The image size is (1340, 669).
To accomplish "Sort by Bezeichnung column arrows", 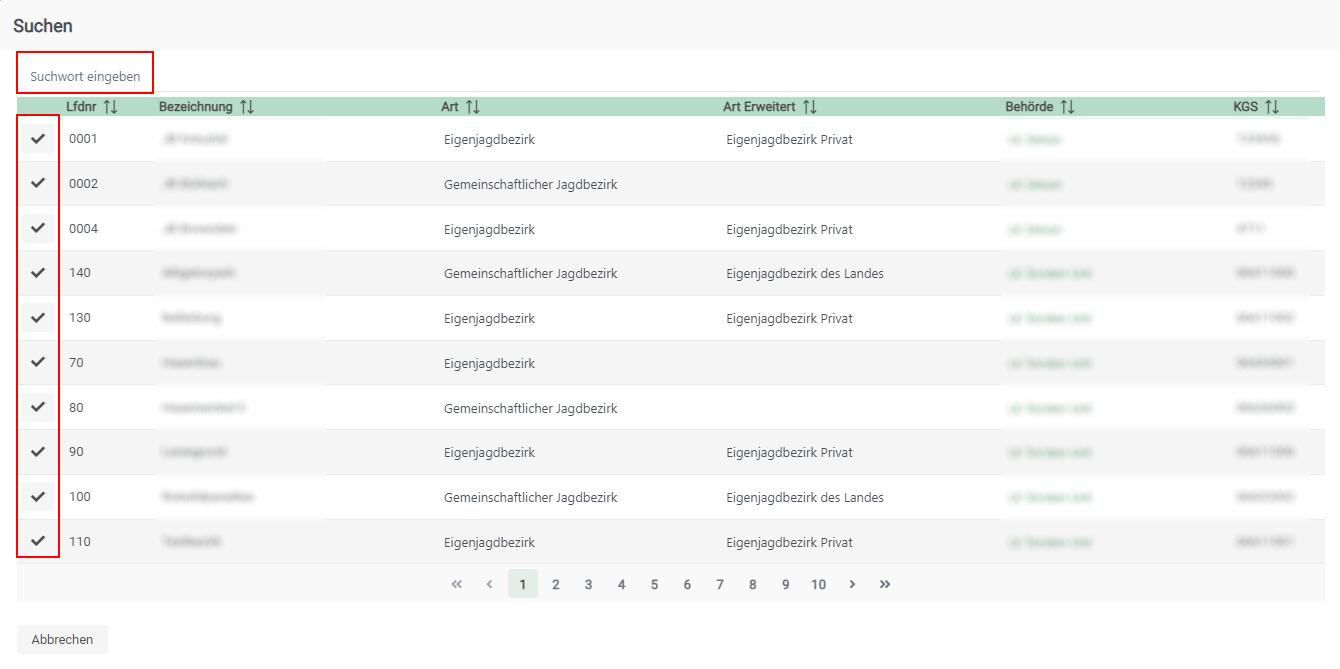I will point(247,107).
